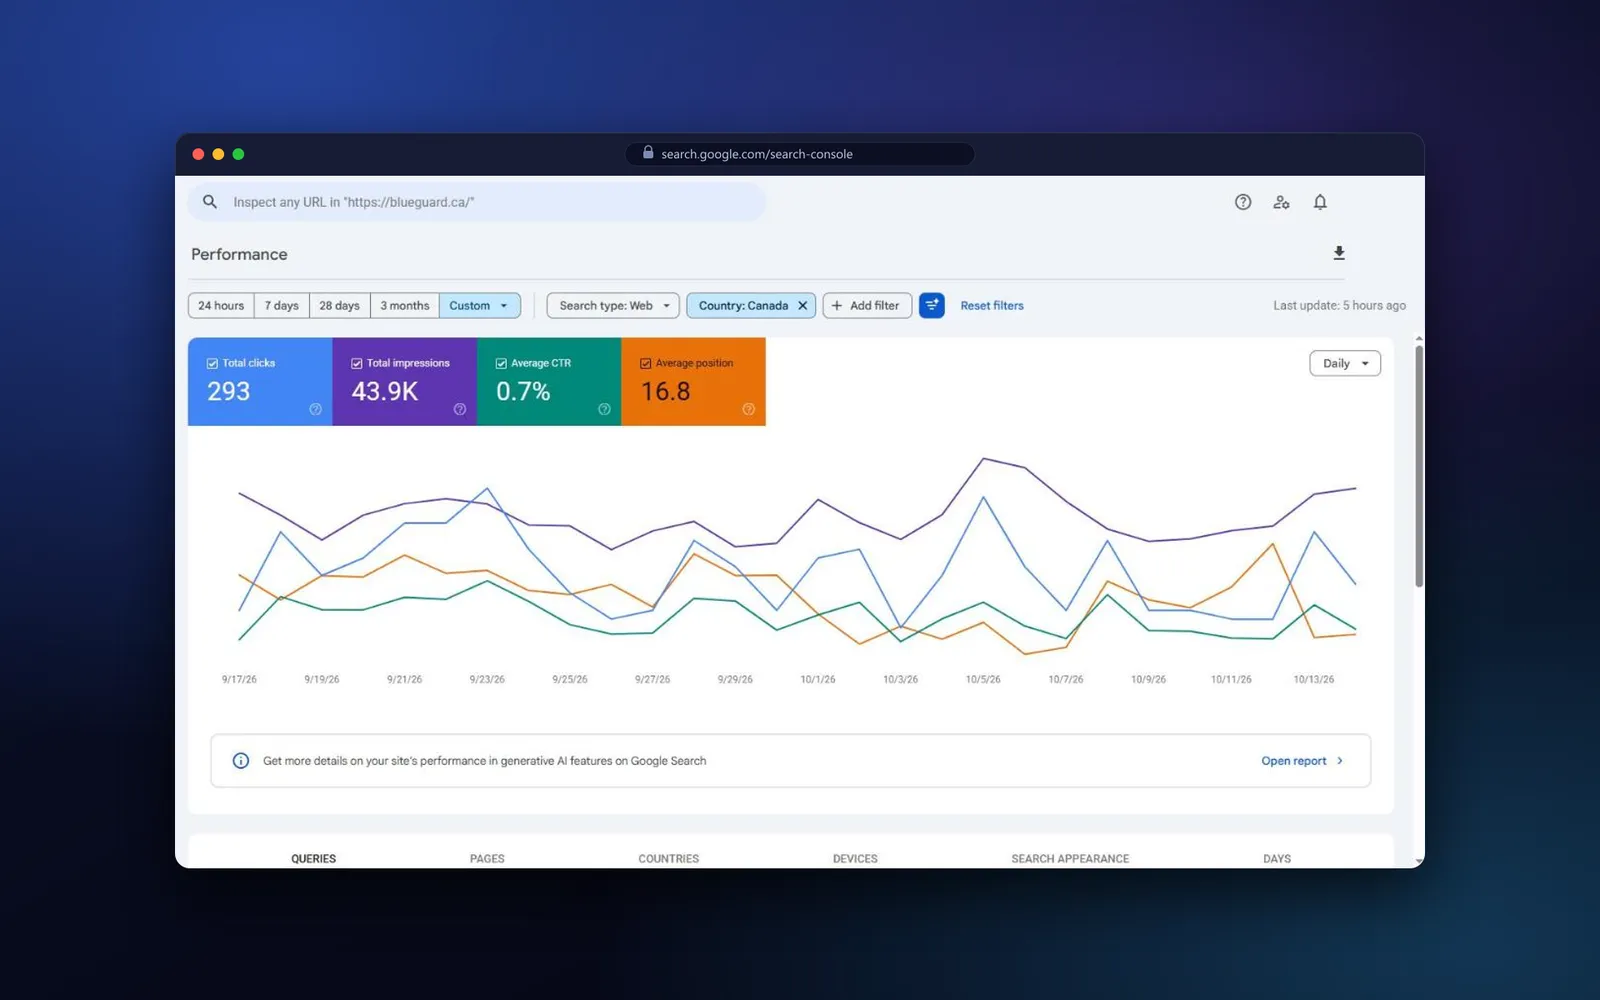
Task: Toggle the Total impressions checkbox
Action: (357, 363)
